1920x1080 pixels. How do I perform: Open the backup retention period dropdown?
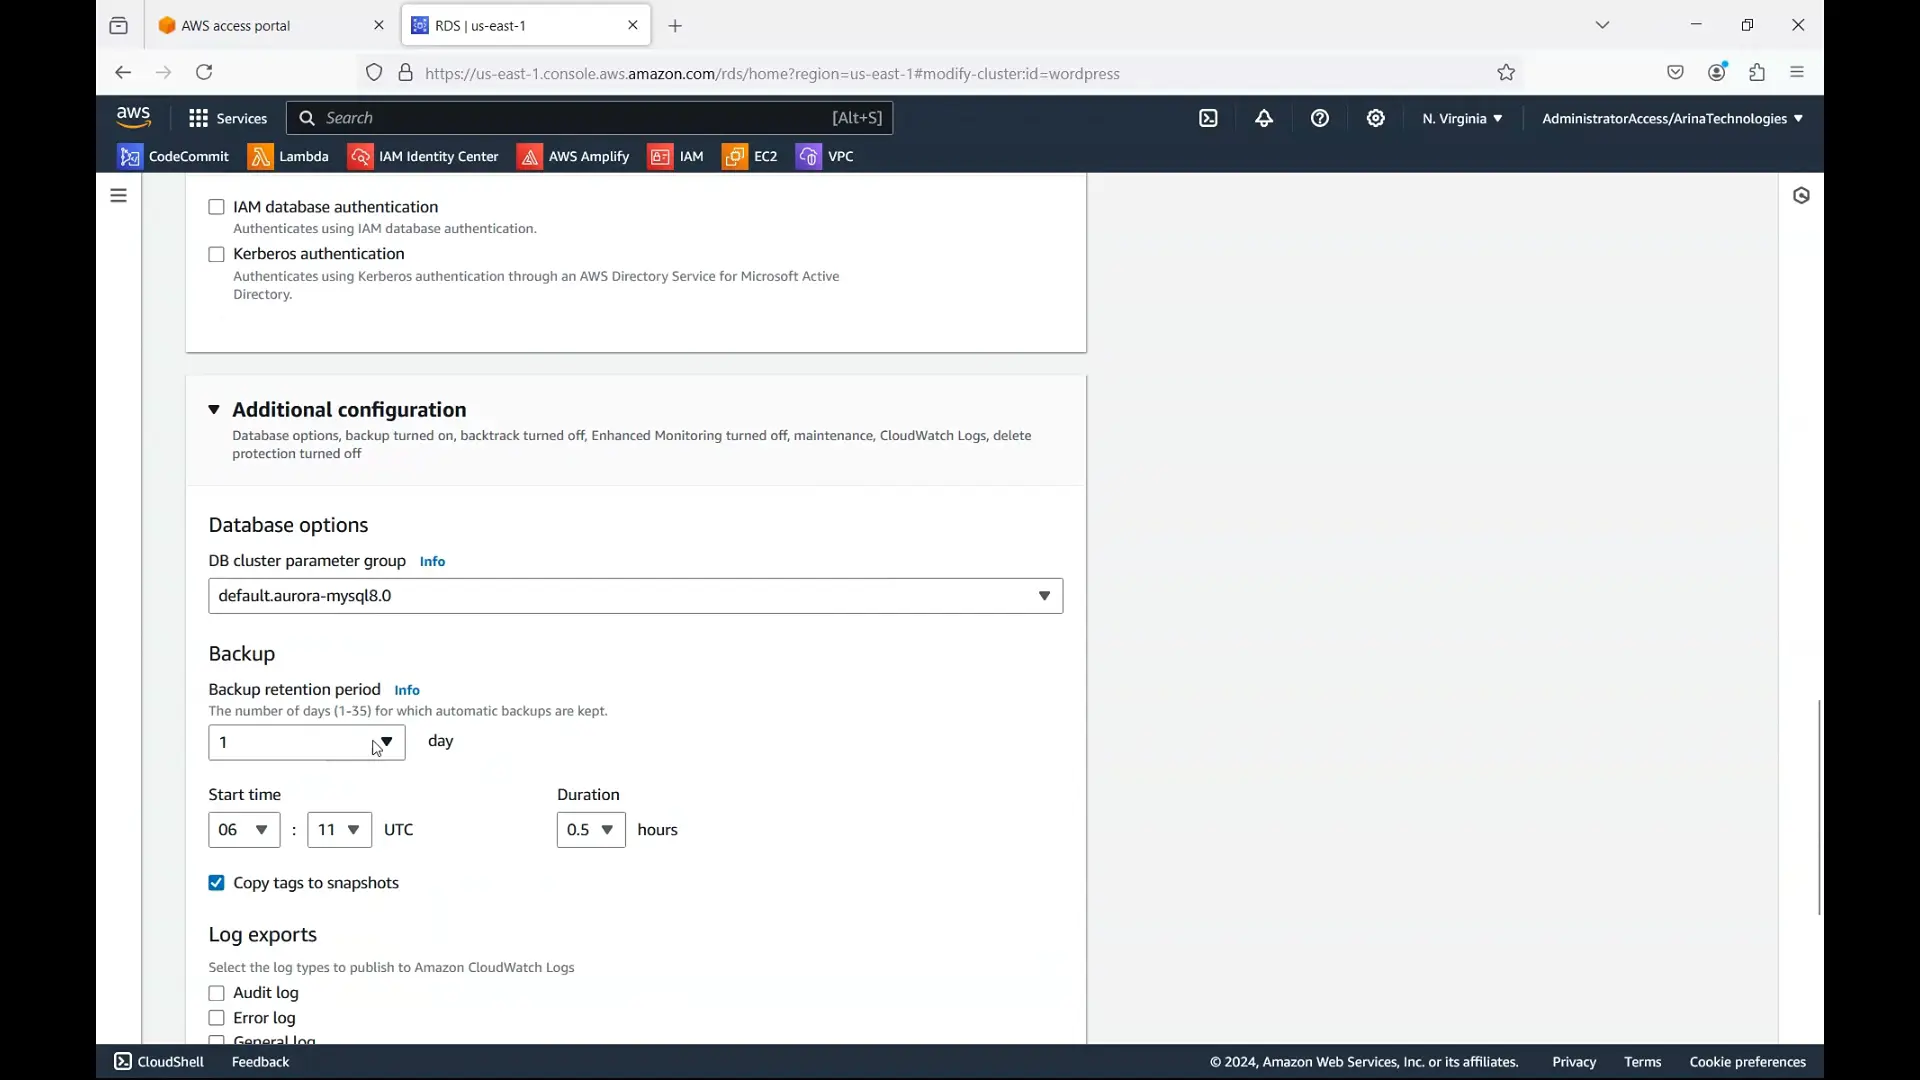pyautogui.click(x=307, y=744)
